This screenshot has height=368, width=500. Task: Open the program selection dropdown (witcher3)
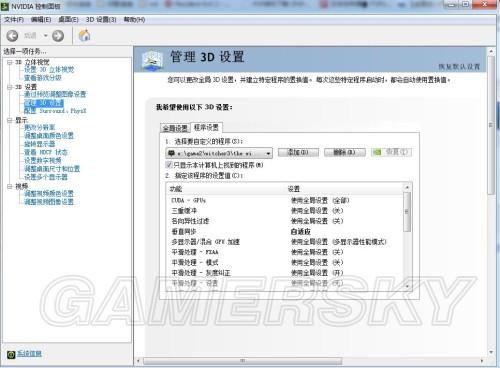point(219,153)
